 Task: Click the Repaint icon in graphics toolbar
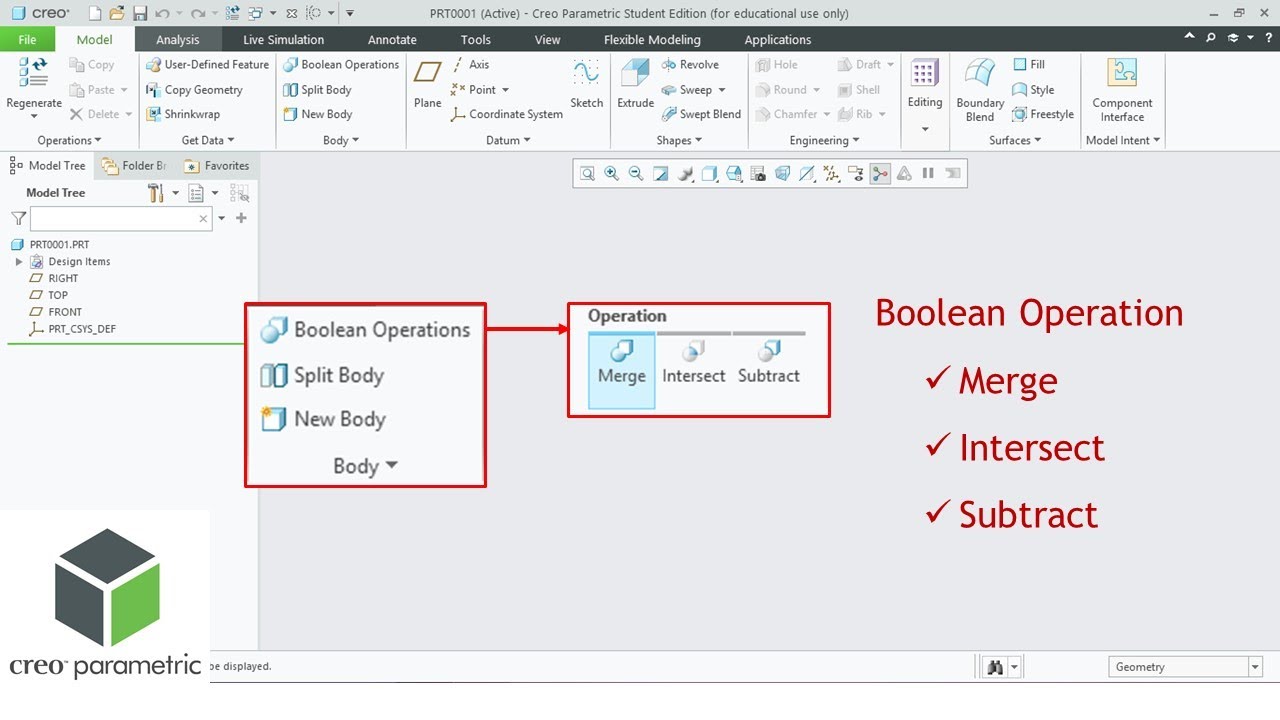pos(661,174)
